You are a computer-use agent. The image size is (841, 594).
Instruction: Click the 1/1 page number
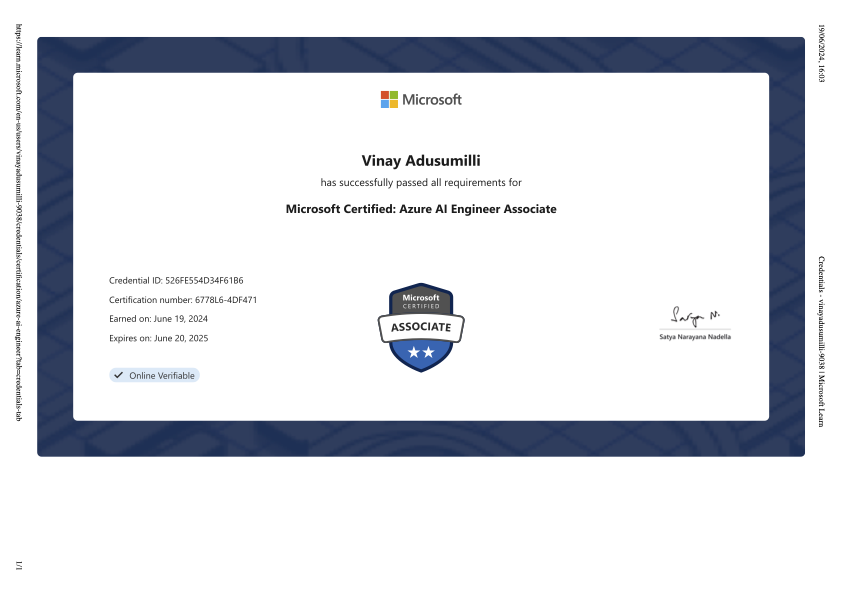18,566
